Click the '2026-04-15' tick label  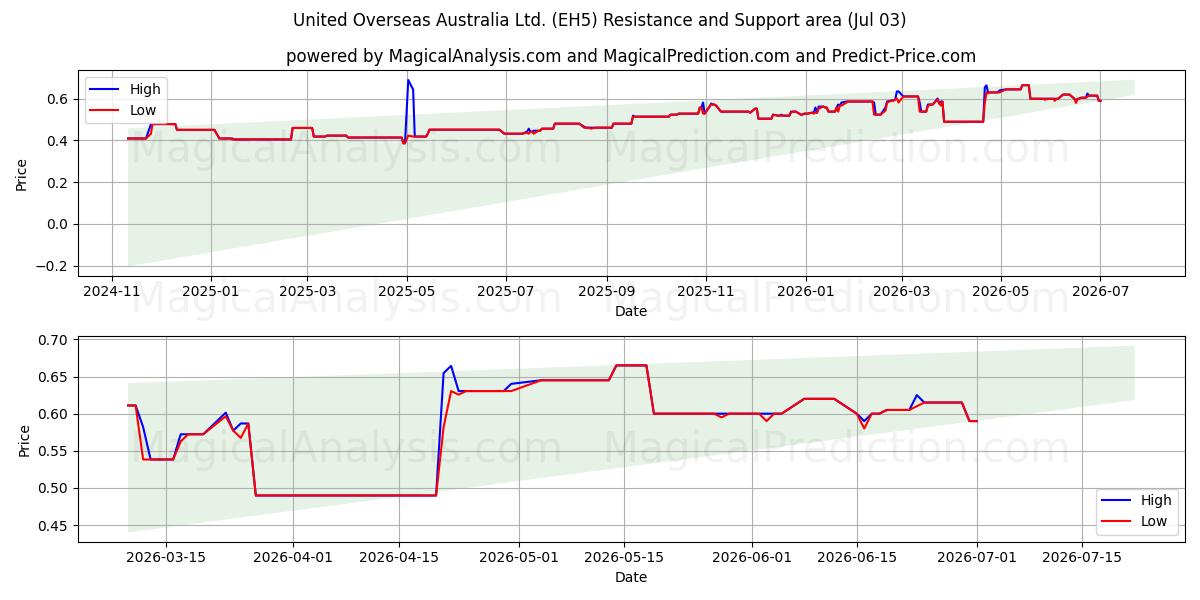click(x=399, y=559)
